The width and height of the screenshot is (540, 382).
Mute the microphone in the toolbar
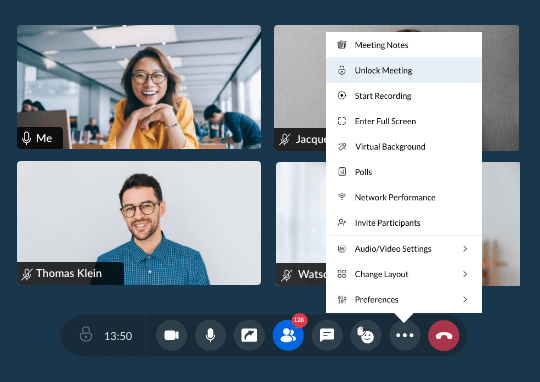point(210,335)
